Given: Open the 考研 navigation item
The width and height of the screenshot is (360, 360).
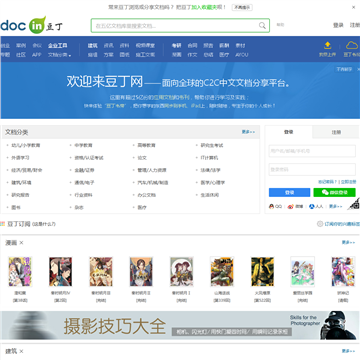Looking at the screenshot, I should click(x=177, y=45).
